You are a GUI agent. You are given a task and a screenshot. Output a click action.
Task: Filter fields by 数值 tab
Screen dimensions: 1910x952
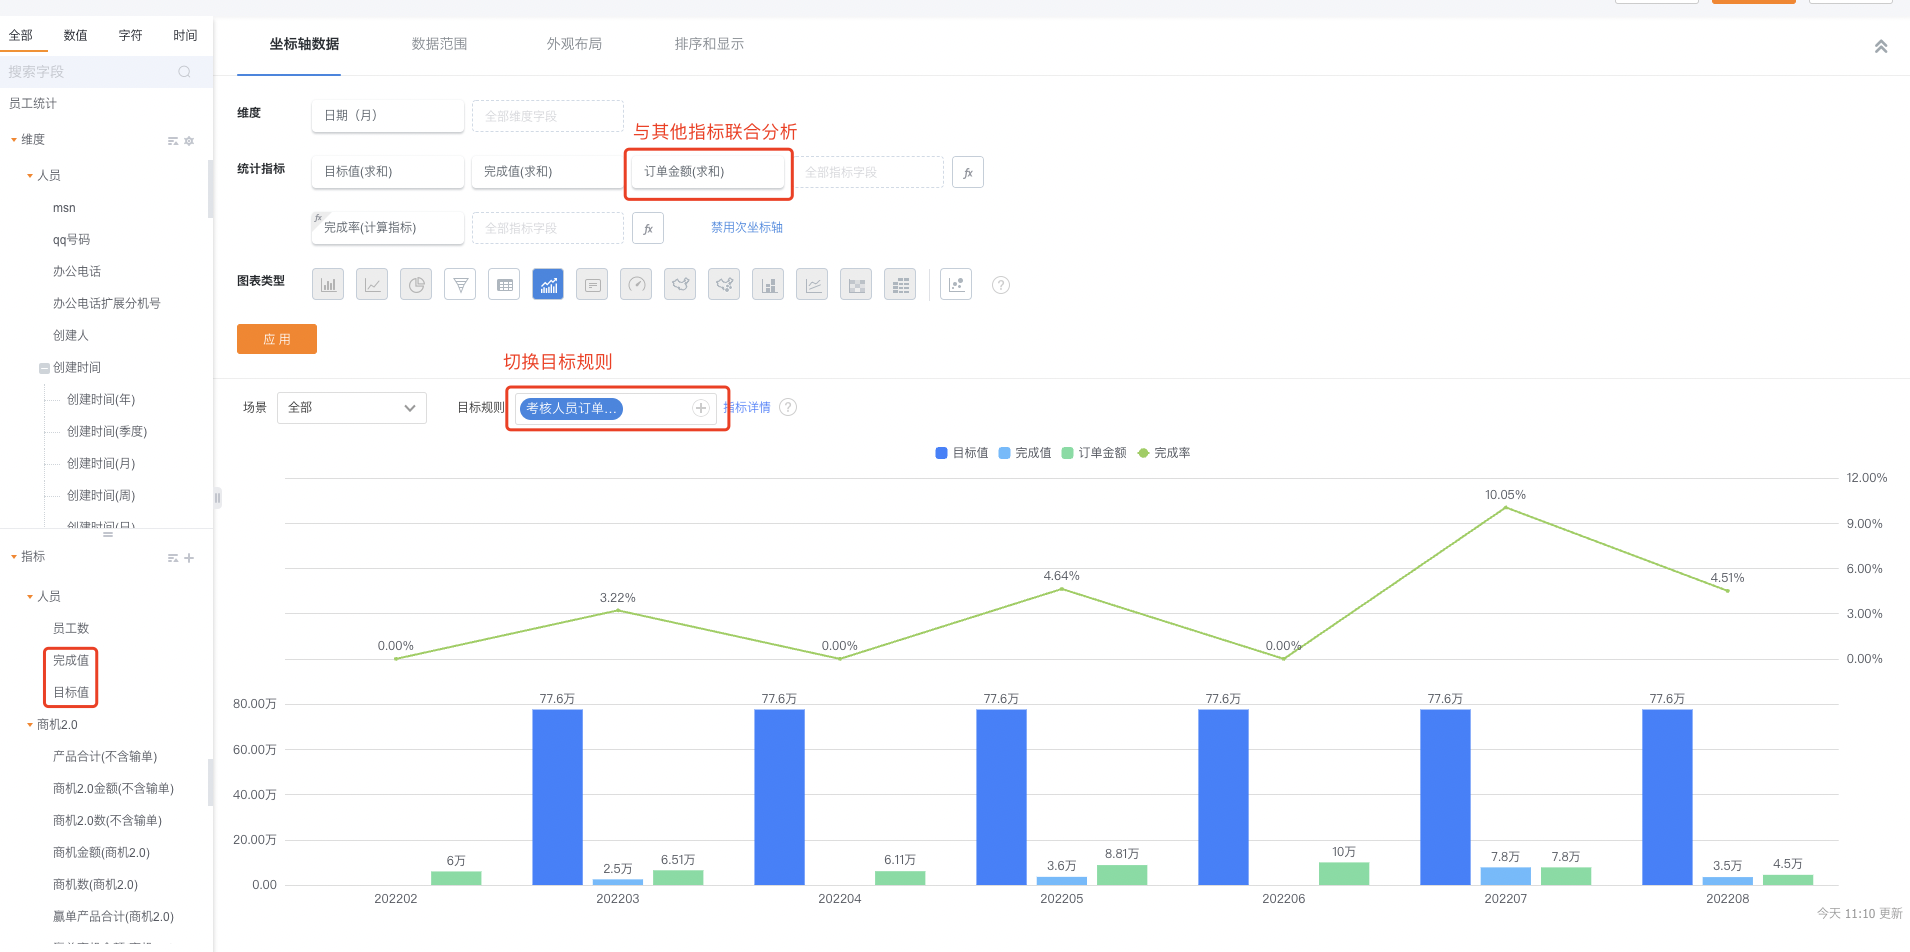[76, 35]
